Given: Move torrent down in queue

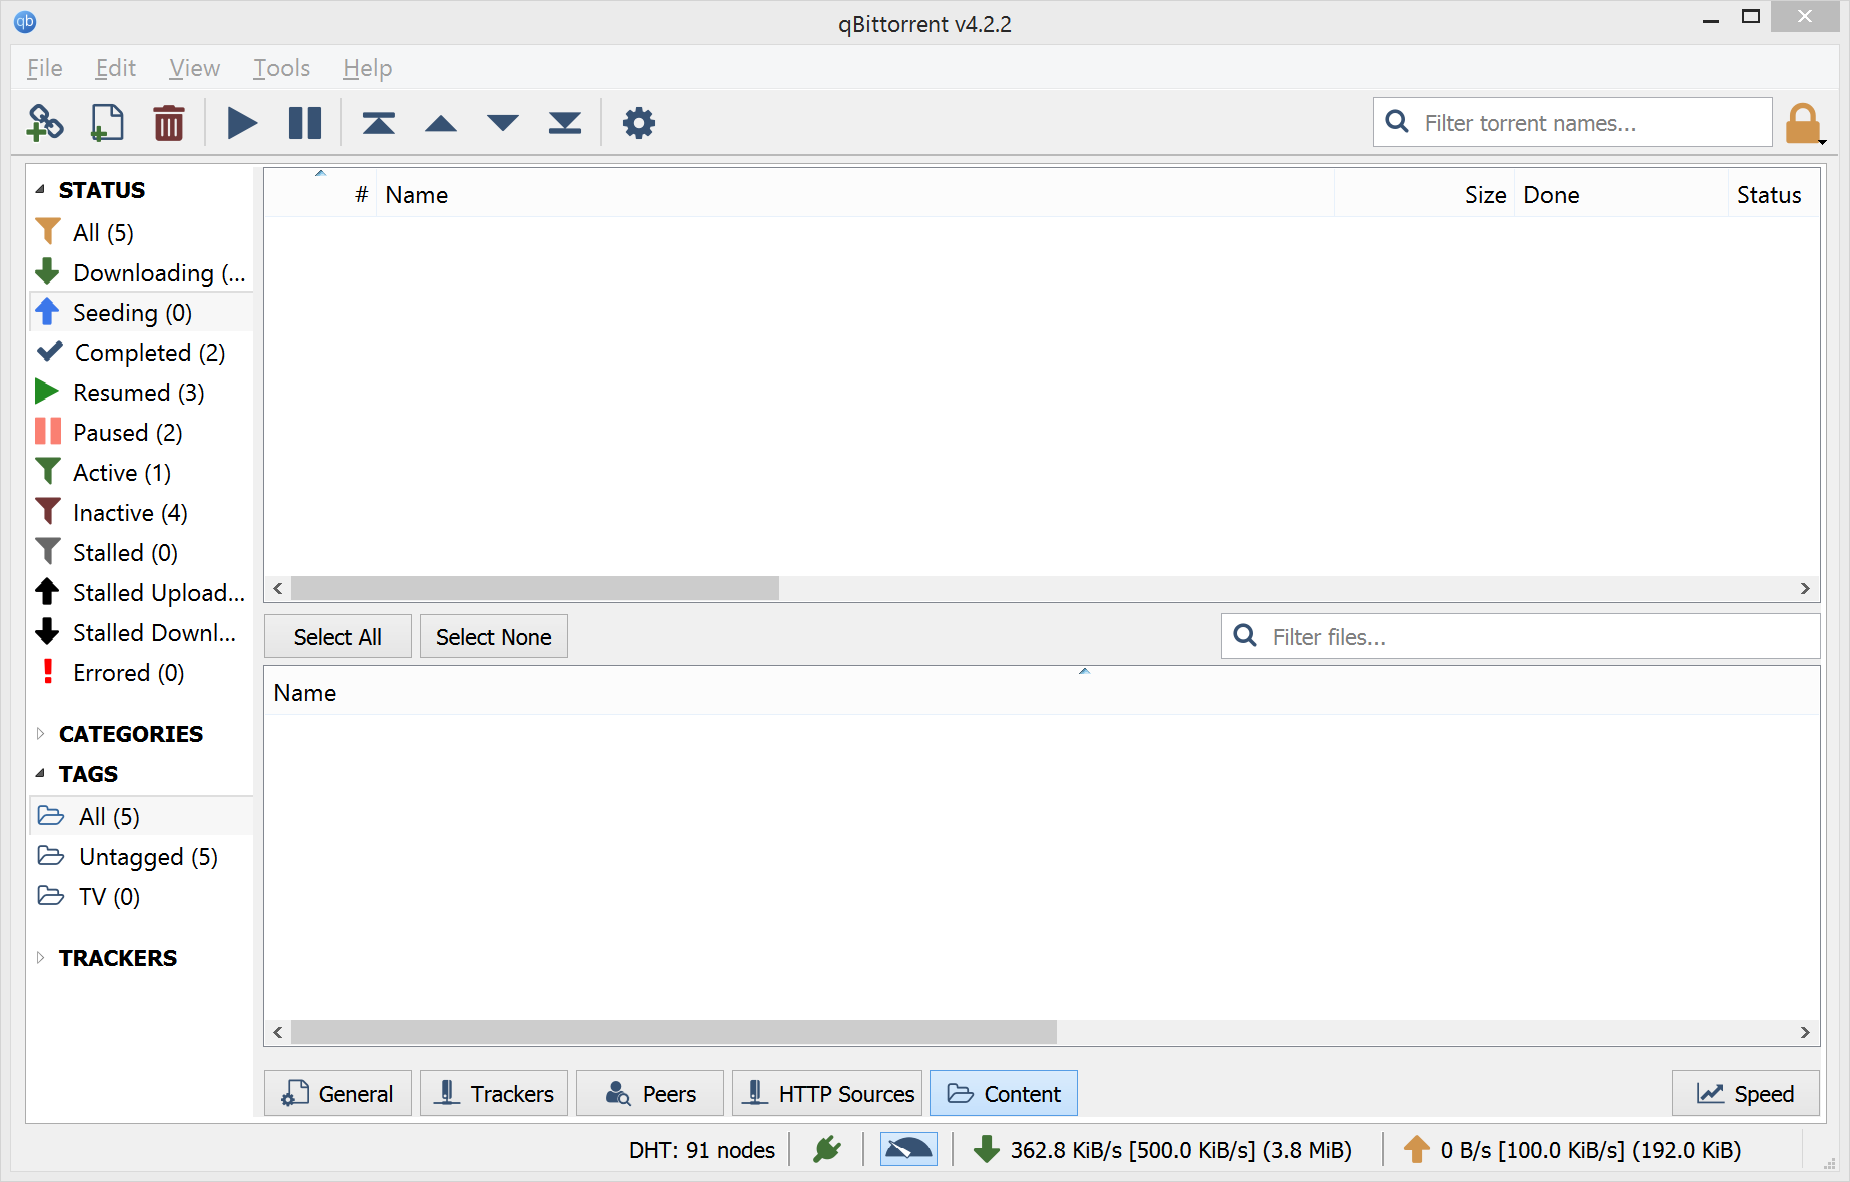Looking at the screenshot, I should click(503, 123).
